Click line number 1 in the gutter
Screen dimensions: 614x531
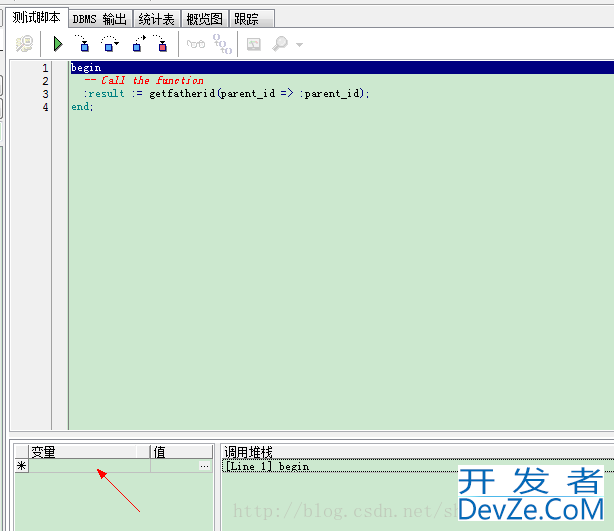tap(45, 68)
